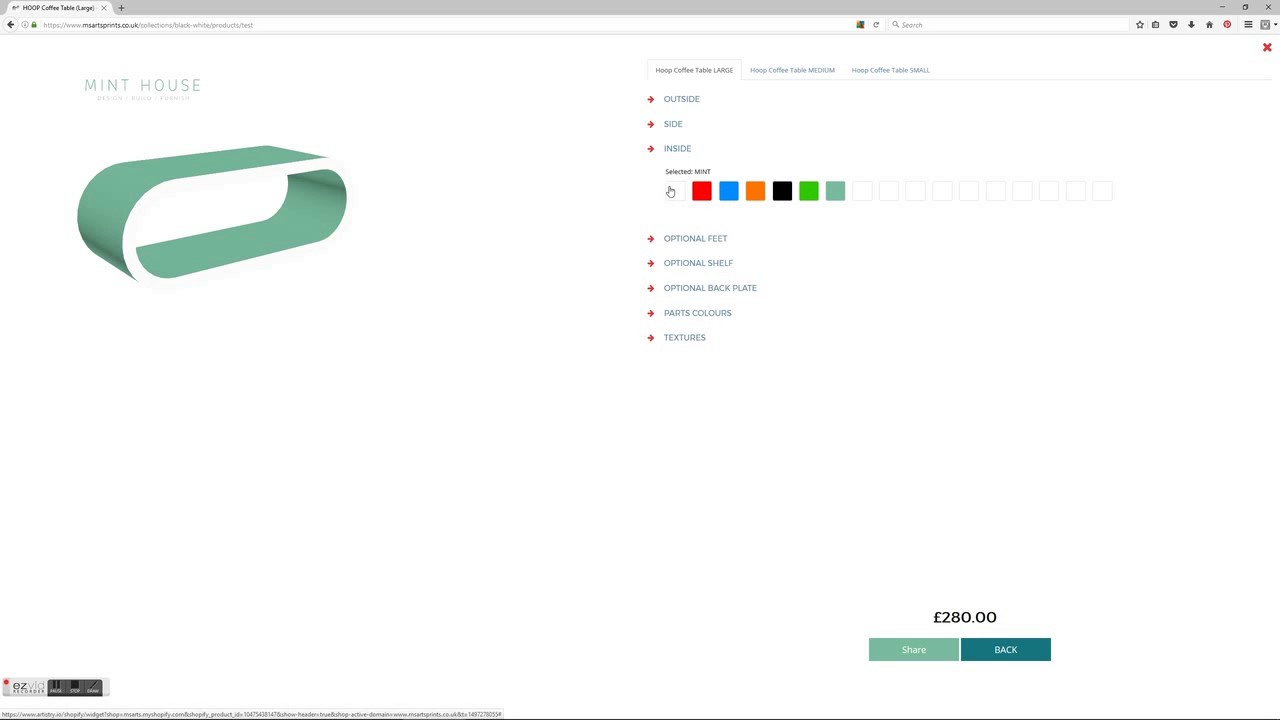1280x720 pixels.
Task: Click the Share button
Action: [914, 650]
